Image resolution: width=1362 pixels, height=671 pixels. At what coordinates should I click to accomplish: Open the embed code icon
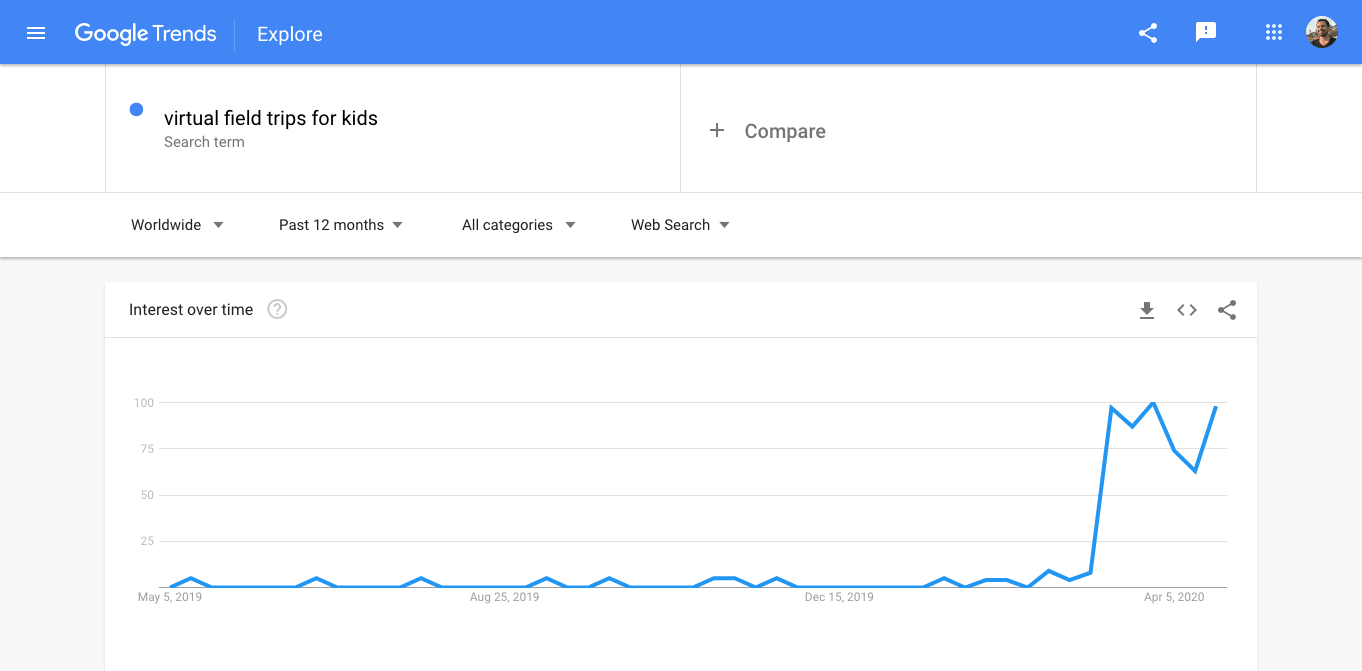pyautogui.click(x=1187, y=310)
